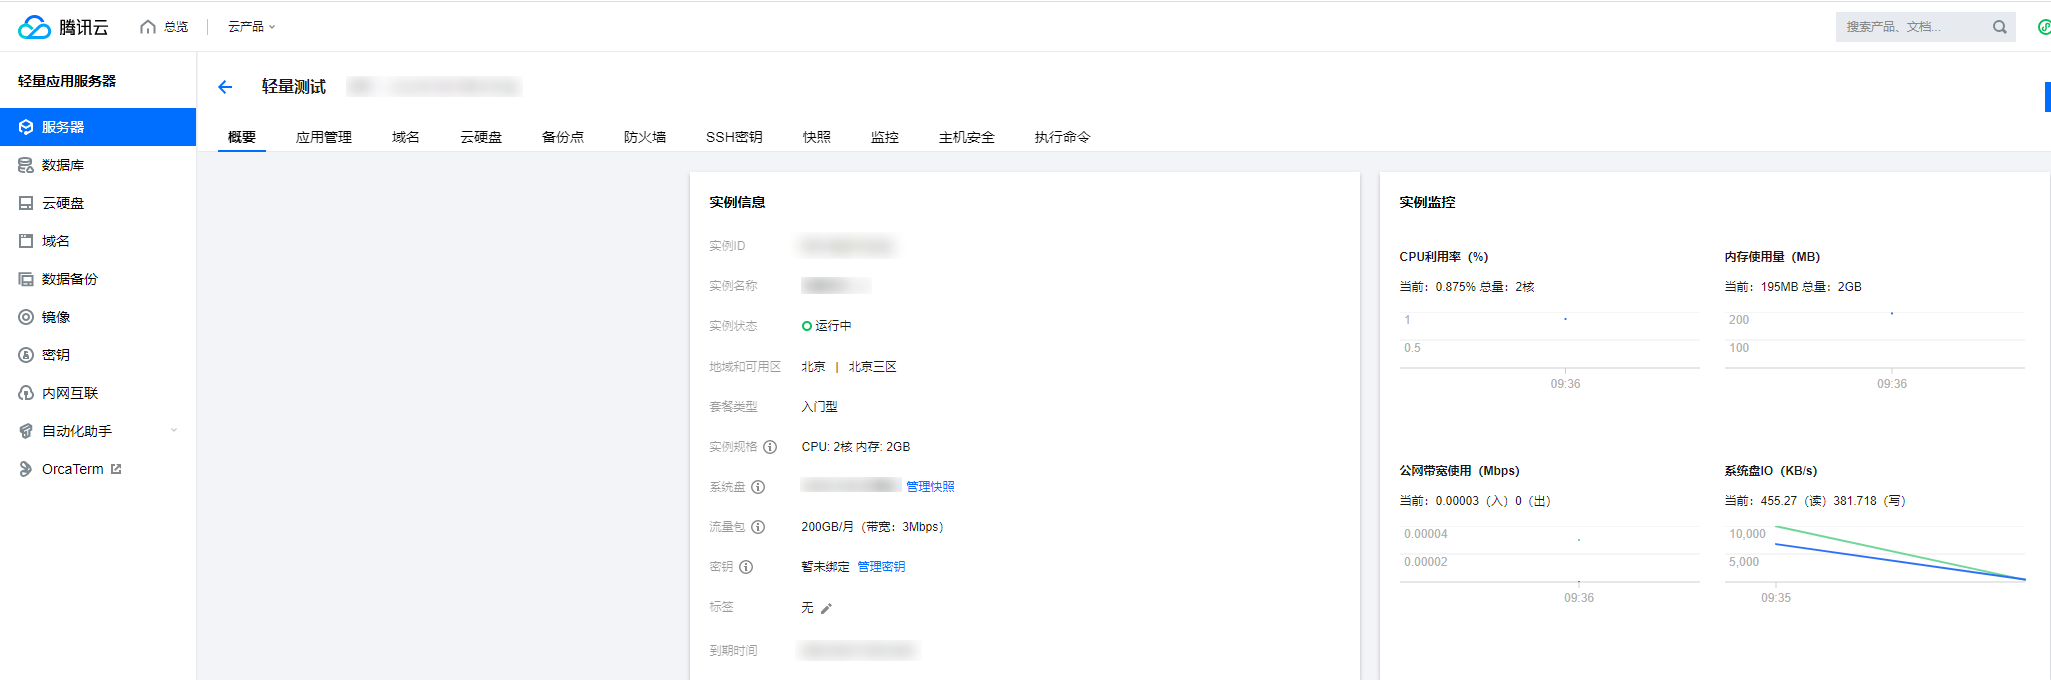The image size is (2051, 680).
Task: Select the 概要 tab
Action: tap(242, 137)
